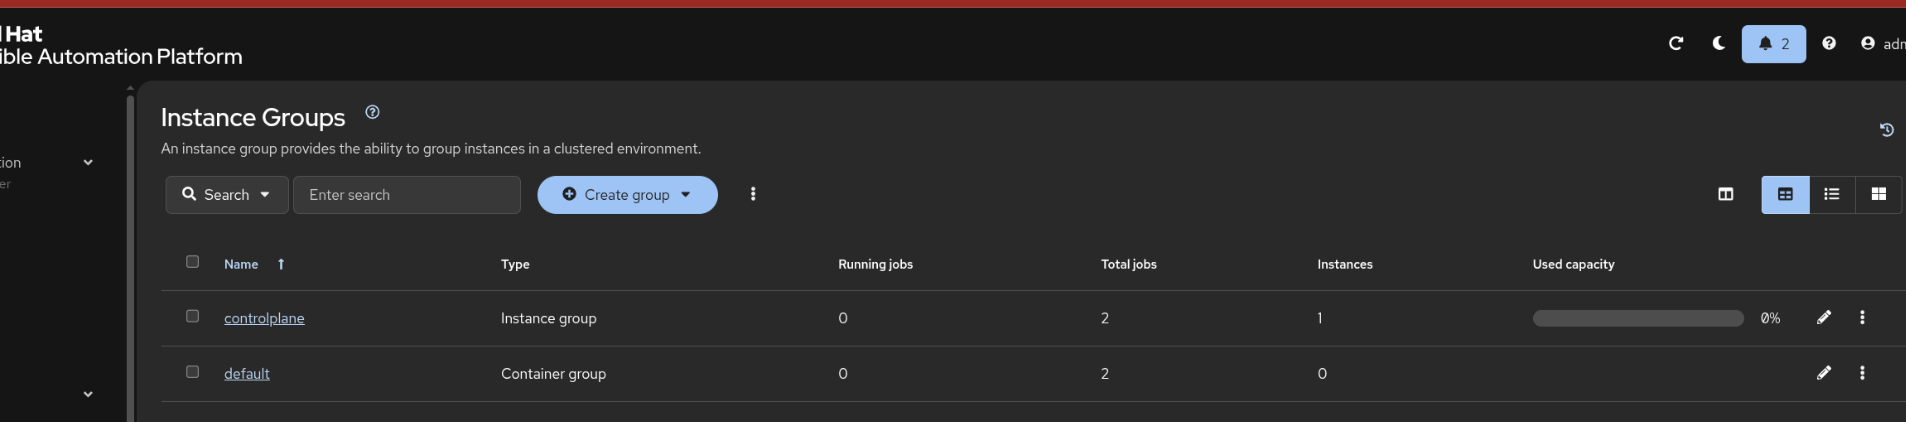Open the default group link
This screenshot has height=422, width=1906.
(x=247, y=374)
